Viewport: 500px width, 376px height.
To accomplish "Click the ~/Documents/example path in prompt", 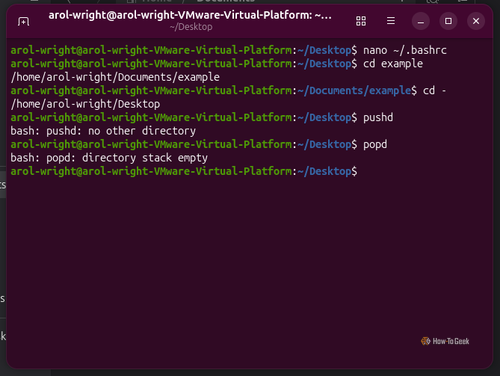I will point(354,91).
